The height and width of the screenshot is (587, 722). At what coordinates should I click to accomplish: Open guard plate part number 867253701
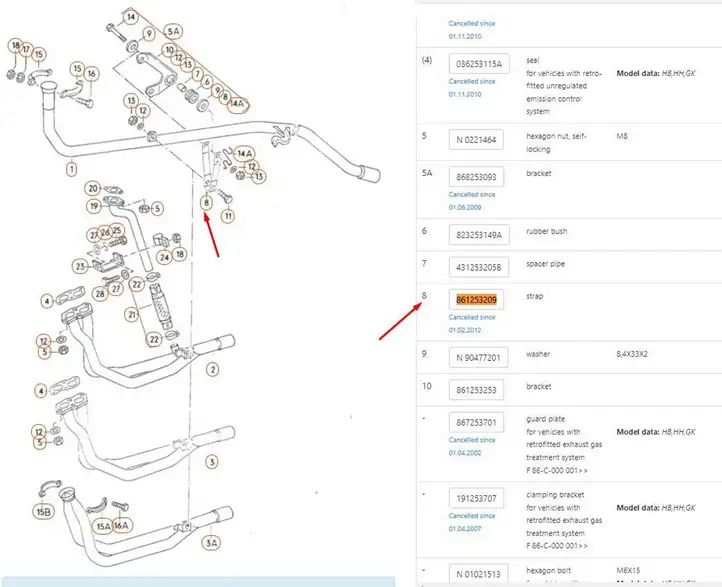476,422
